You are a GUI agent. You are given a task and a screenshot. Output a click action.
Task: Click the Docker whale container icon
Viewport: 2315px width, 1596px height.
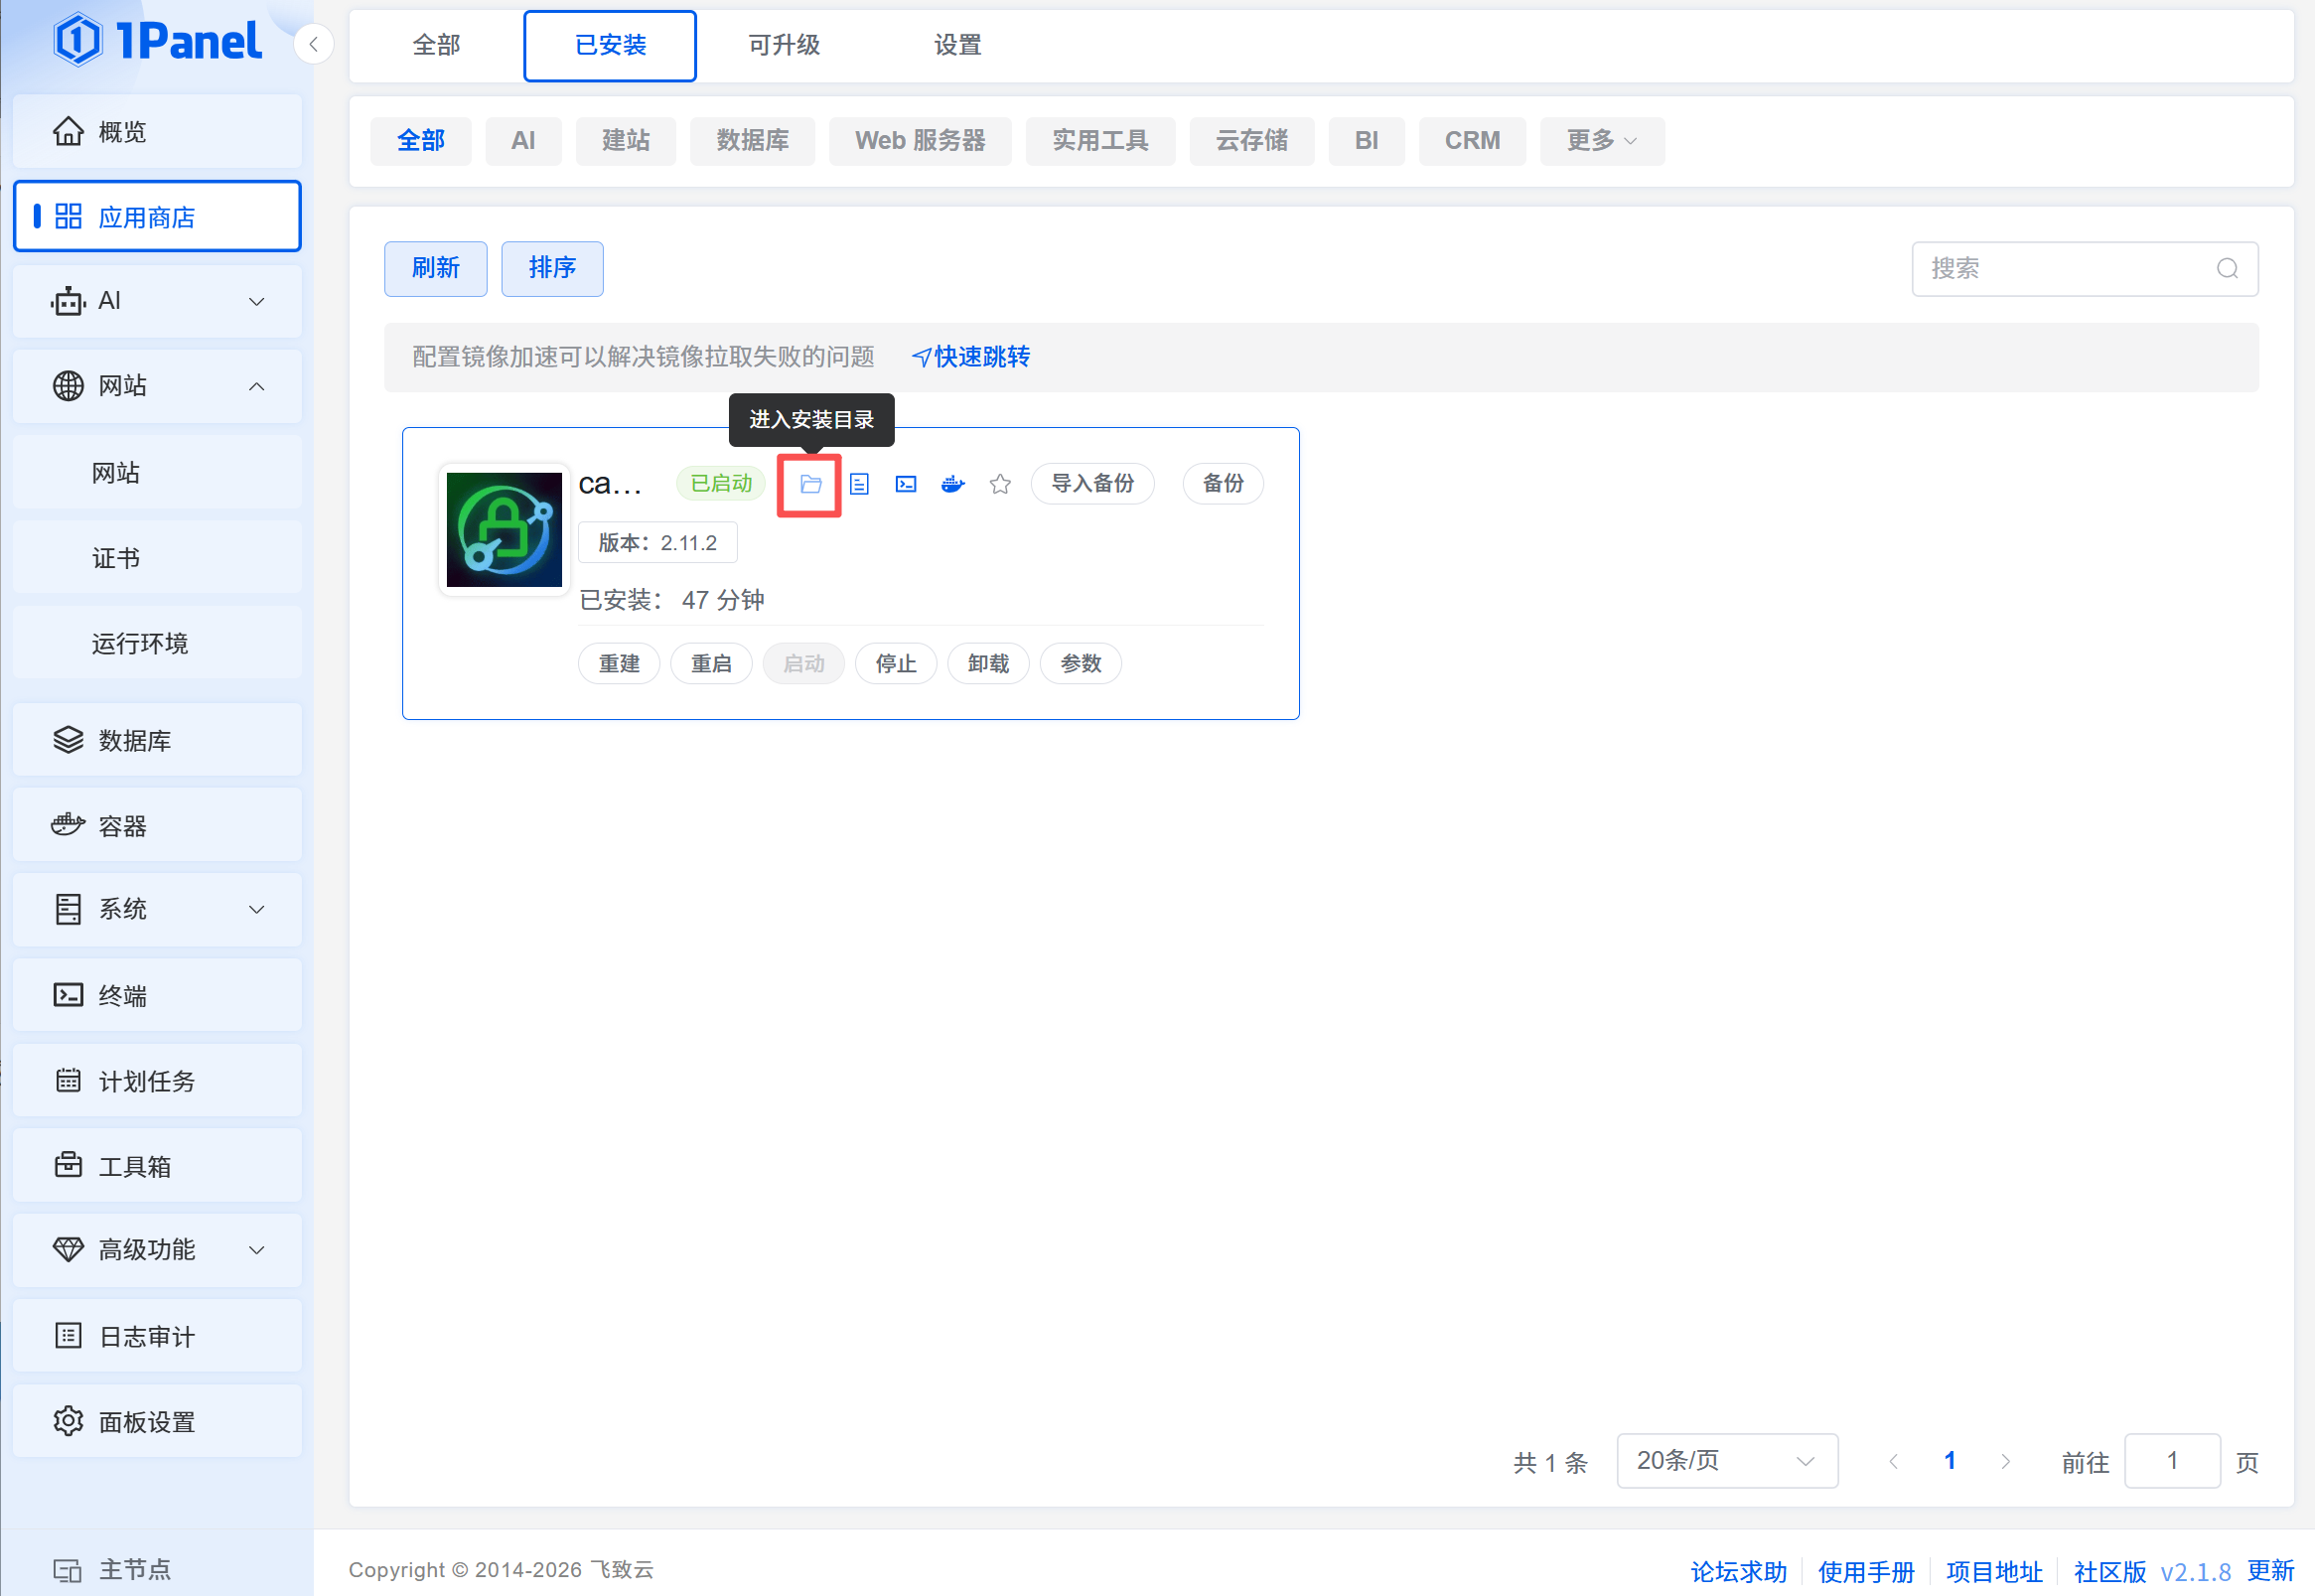(x=953, y=485)
